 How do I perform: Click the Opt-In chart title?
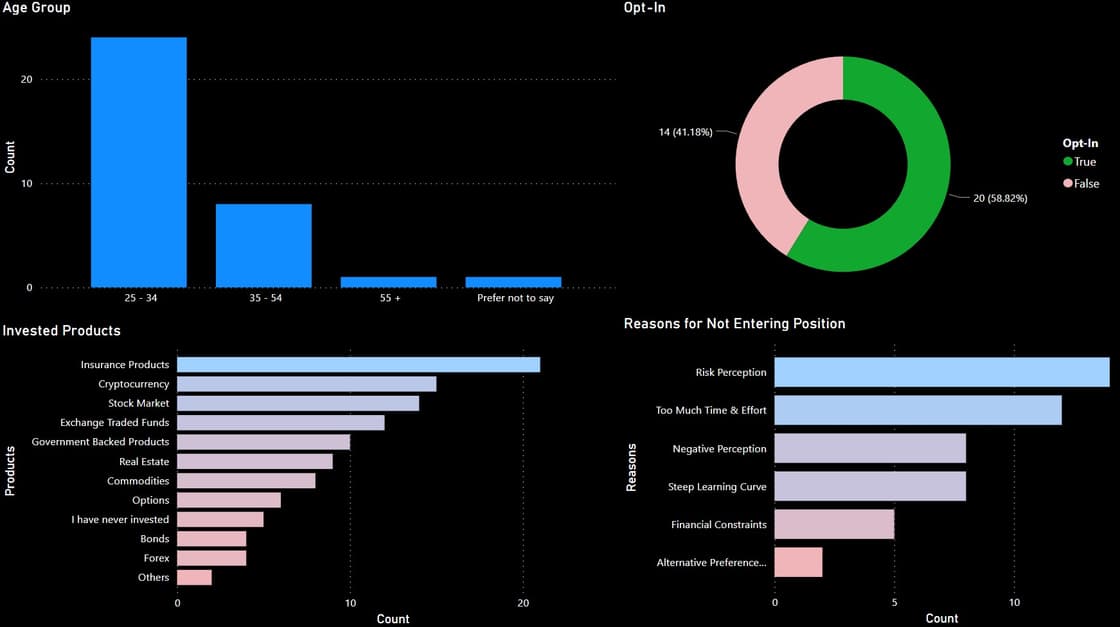tap(644, 8)
